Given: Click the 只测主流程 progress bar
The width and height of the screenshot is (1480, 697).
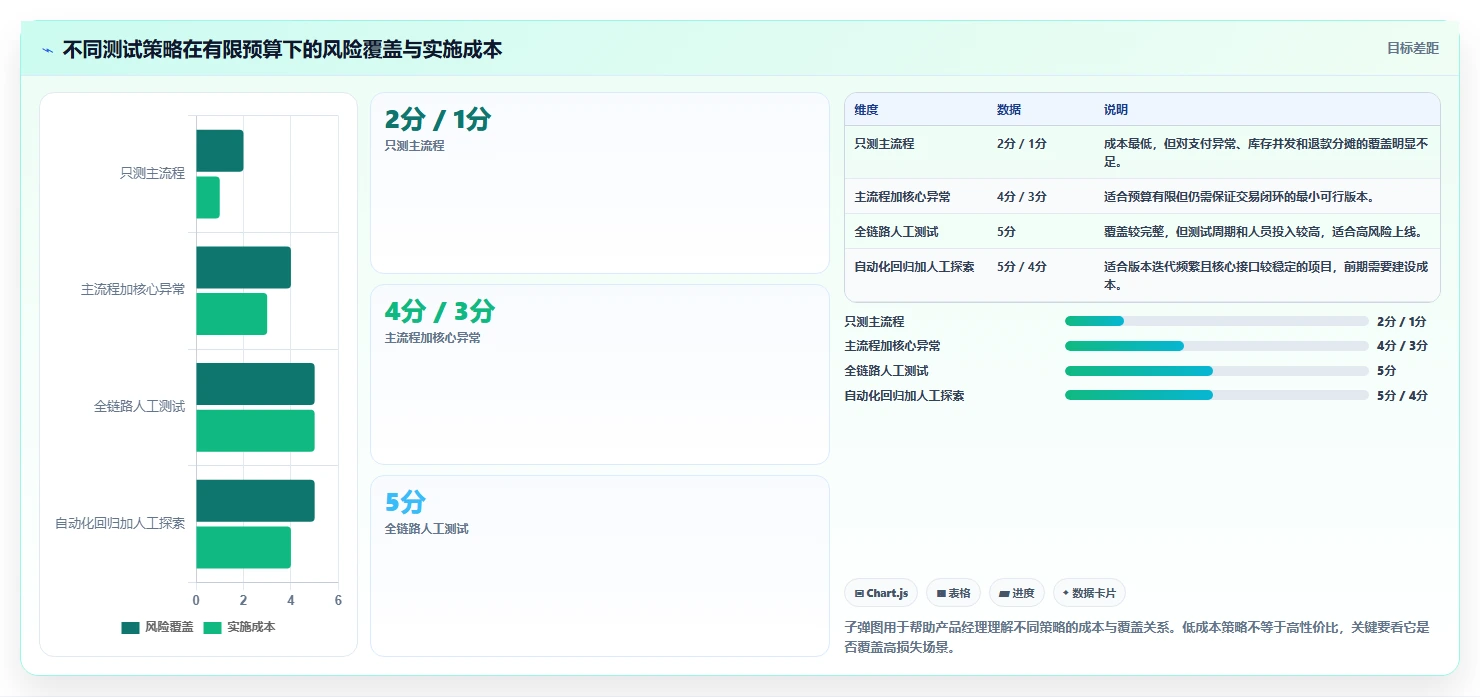Looking at the screenshot, I should point(1216,321).
